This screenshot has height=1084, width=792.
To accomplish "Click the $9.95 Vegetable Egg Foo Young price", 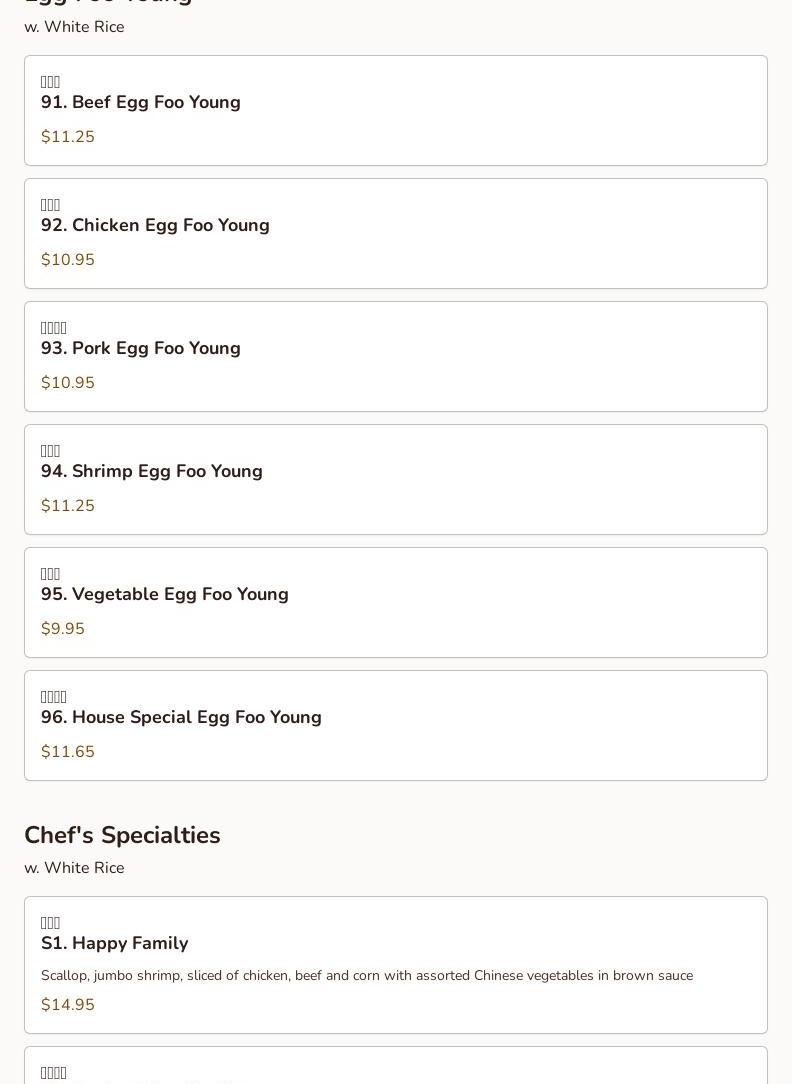I will 63,629.
